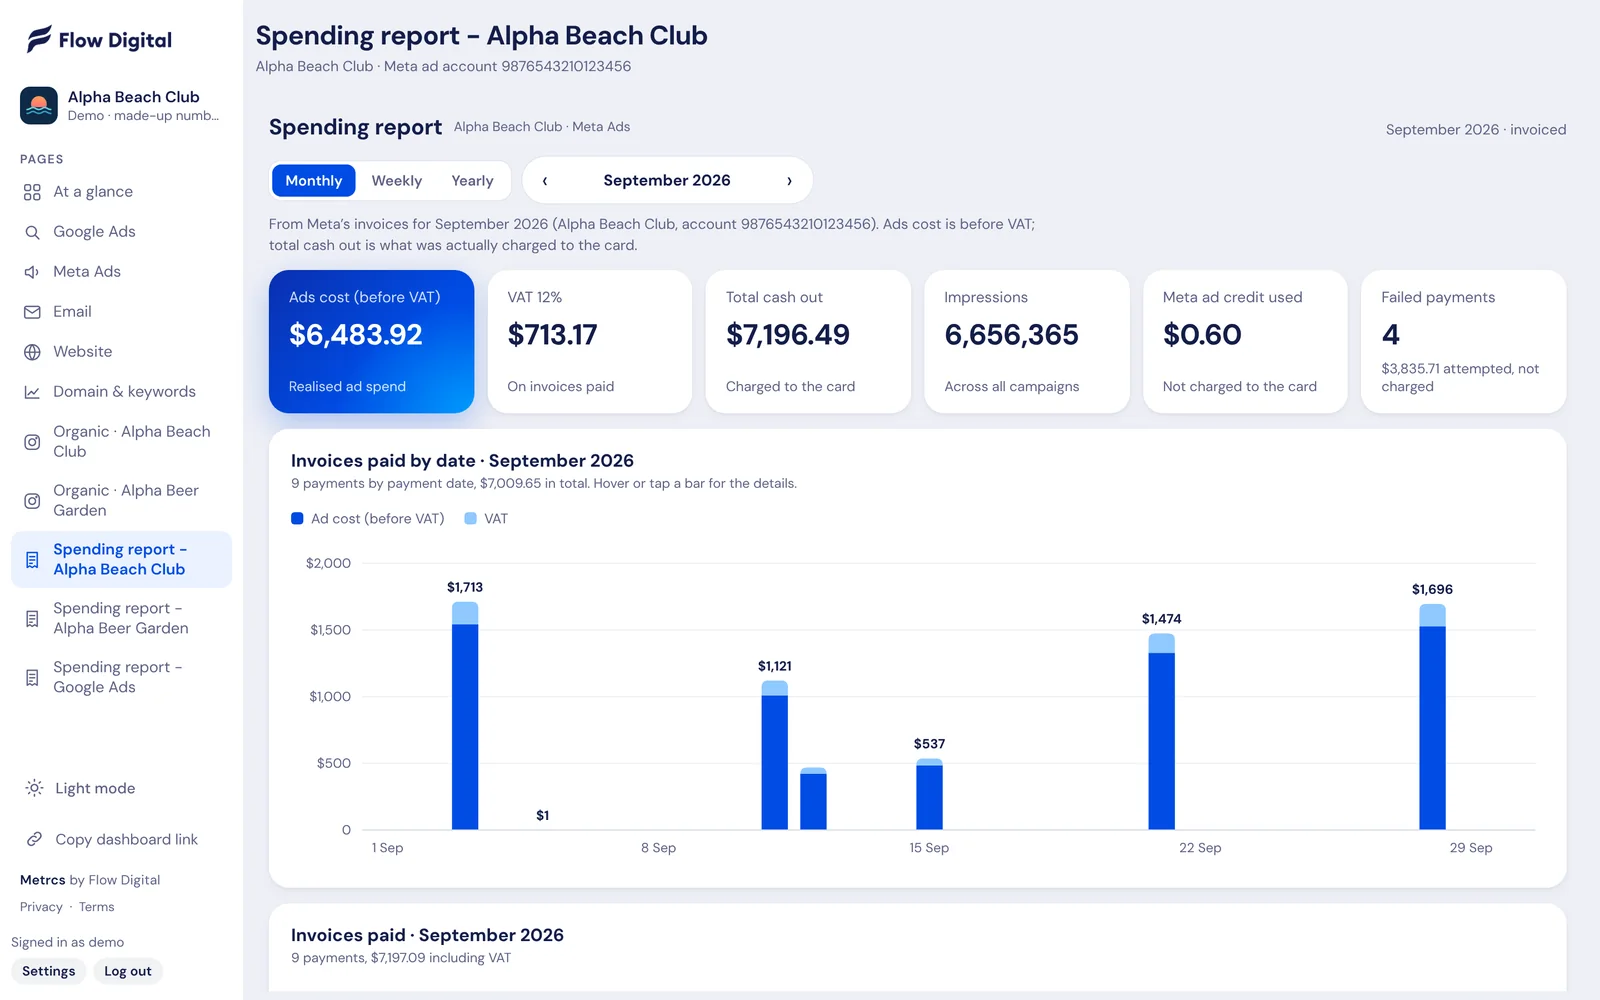Switch to the Yearly view tab

[472, 181]
